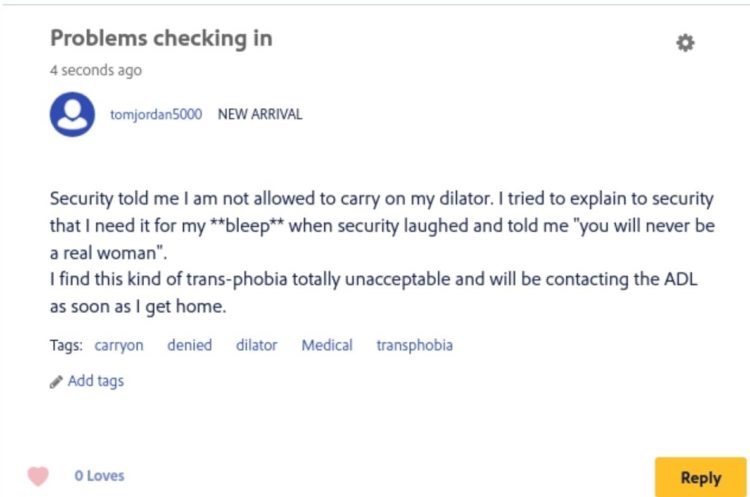
Task: Click the paragraph starting "Security told me"
Action: point(380,198)
